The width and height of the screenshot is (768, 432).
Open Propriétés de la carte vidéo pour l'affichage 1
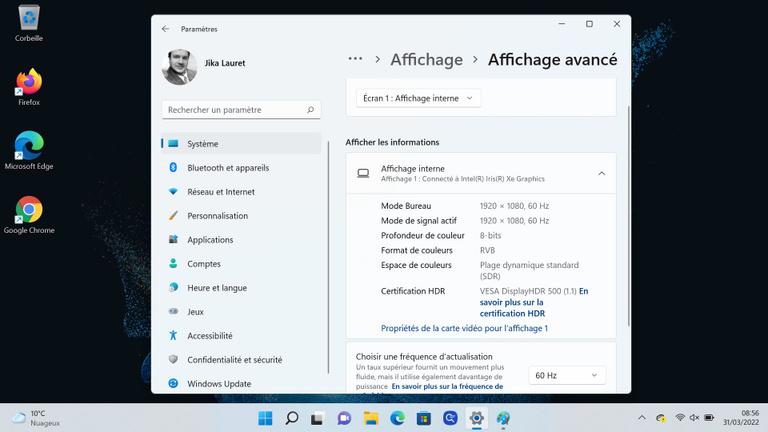click(x=464, y=328)
